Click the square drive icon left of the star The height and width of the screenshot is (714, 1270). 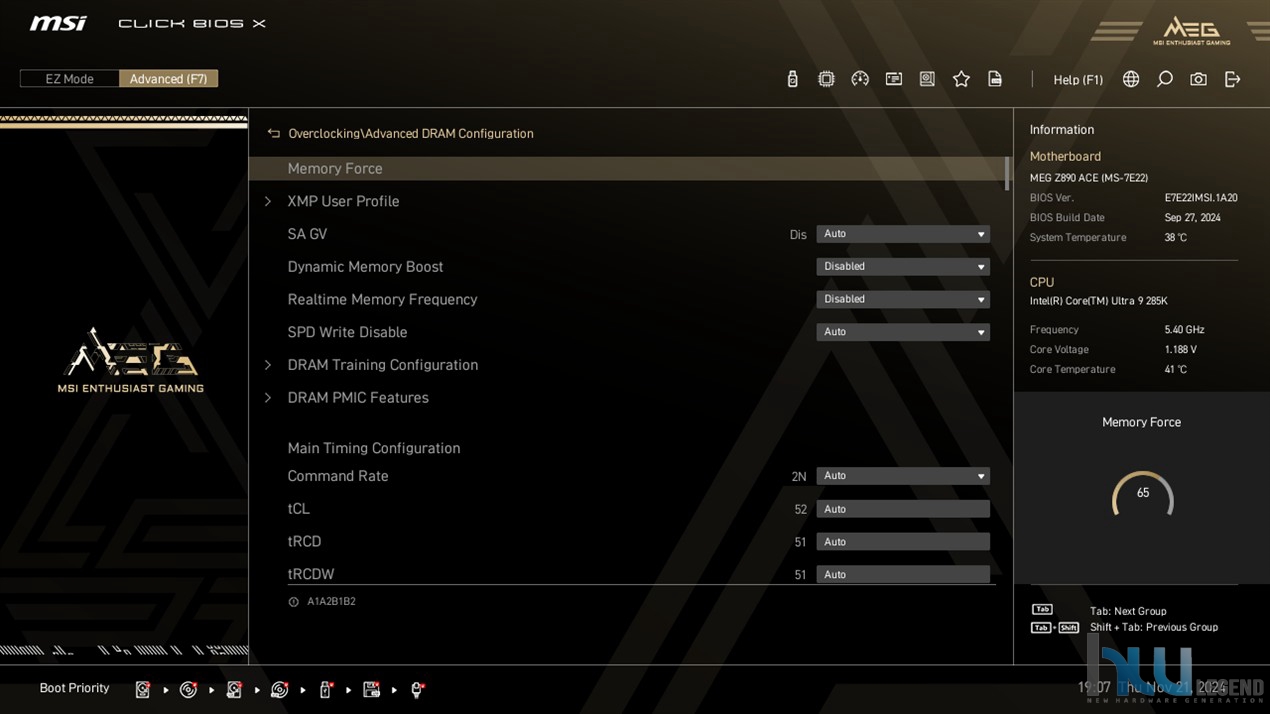[x=927, y=79]
